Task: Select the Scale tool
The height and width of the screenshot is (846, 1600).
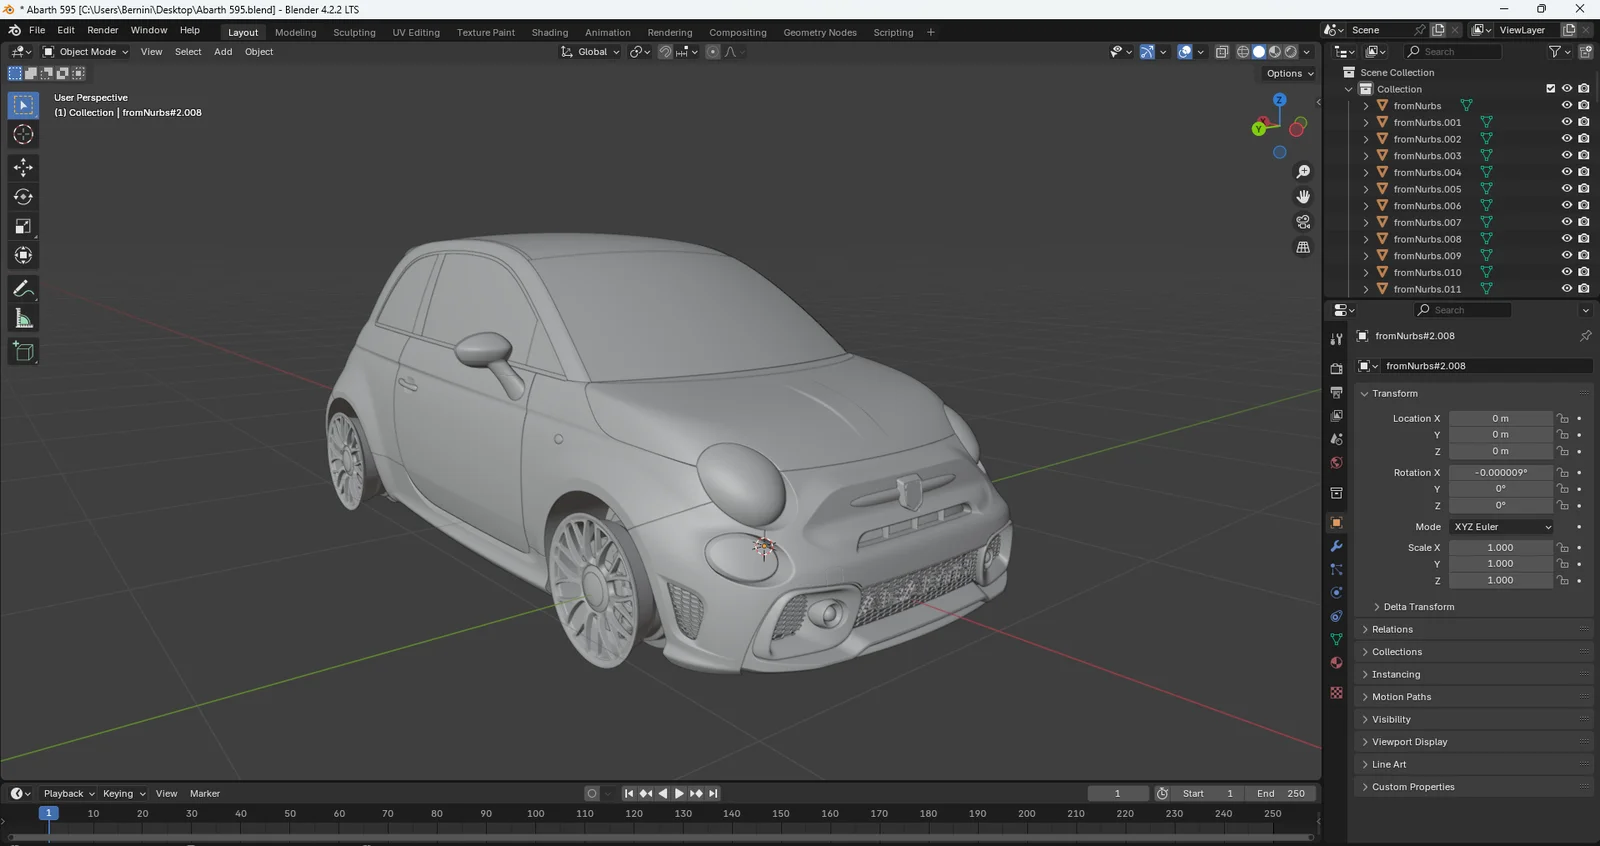Action: click(23, 226)
